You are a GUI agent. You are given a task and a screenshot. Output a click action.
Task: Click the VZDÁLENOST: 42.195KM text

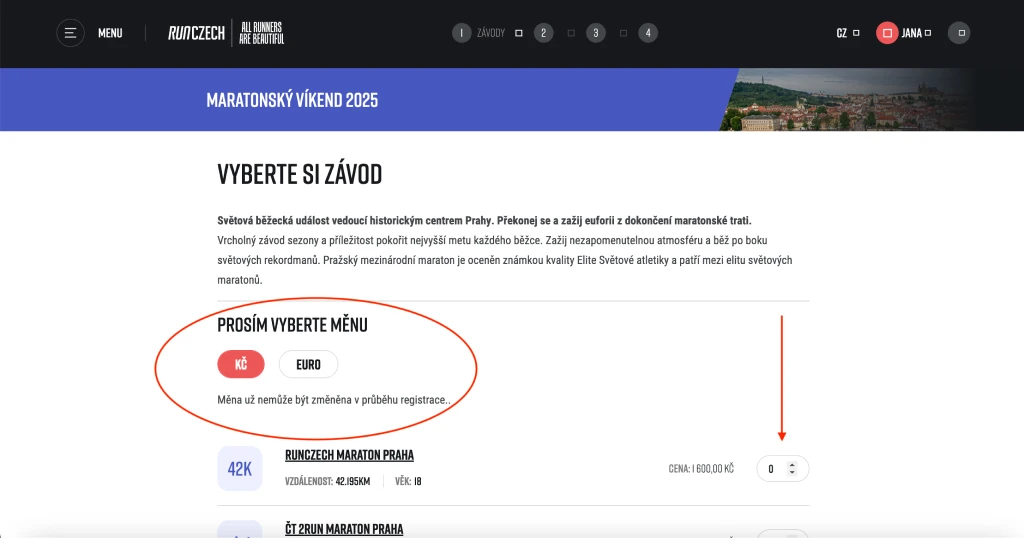pos(328,481)
